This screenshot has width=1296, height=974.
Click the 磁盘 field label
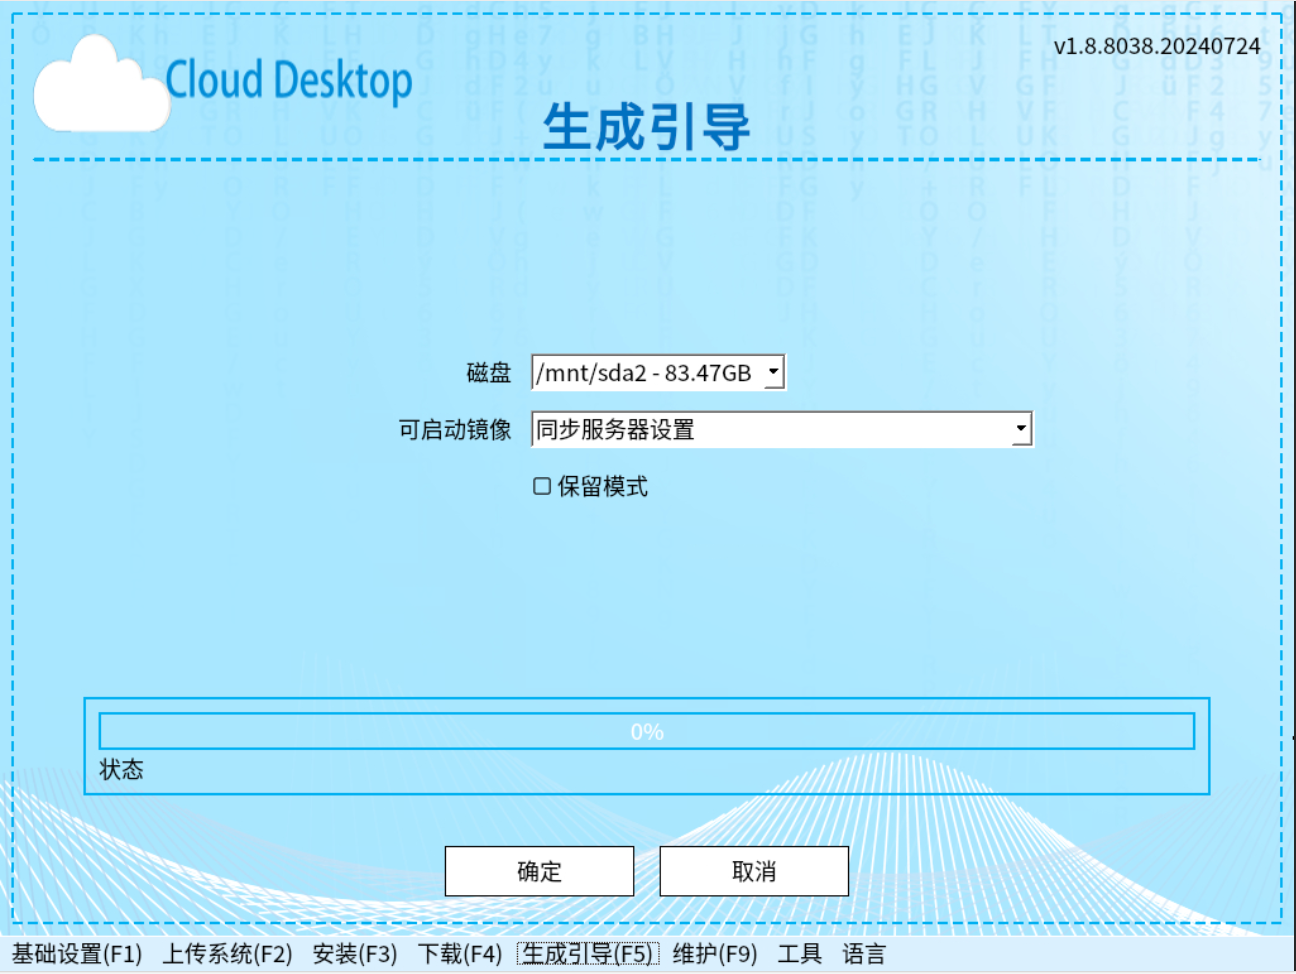(489, 373)
